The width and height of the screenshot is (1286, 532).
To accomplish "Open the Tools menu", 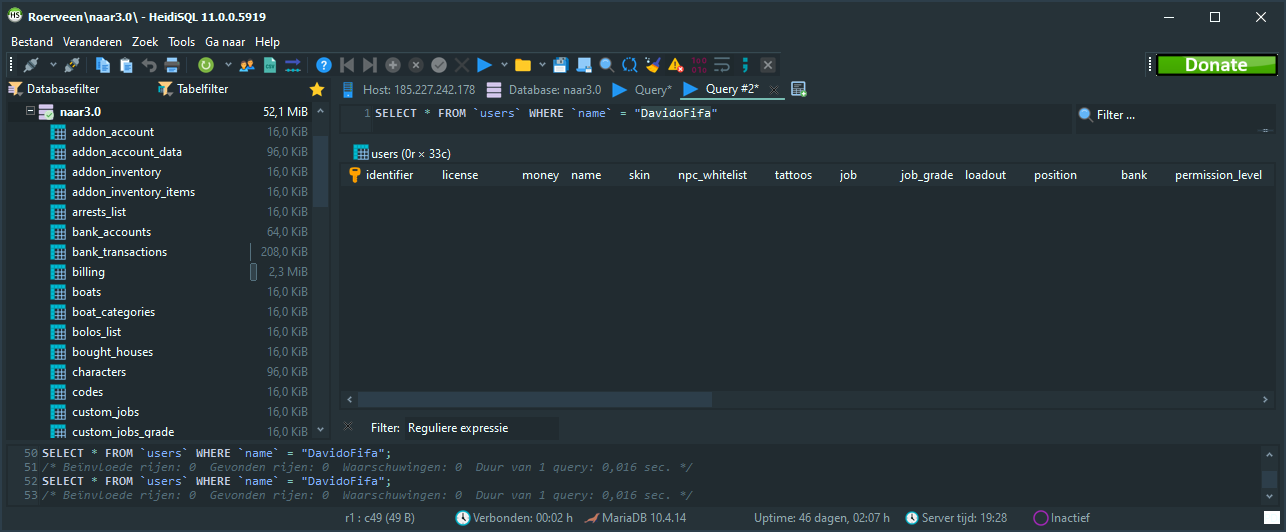I will [x=181, y=42].
